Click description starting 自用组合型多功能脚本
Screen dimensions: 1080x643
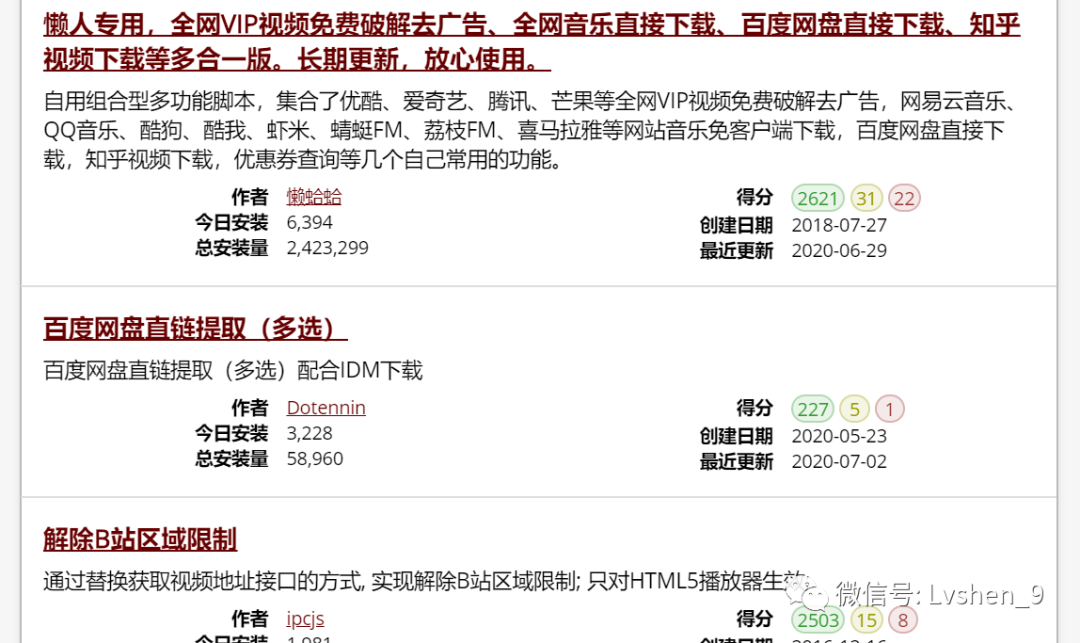pyautogui.click(x=531, y=131)
